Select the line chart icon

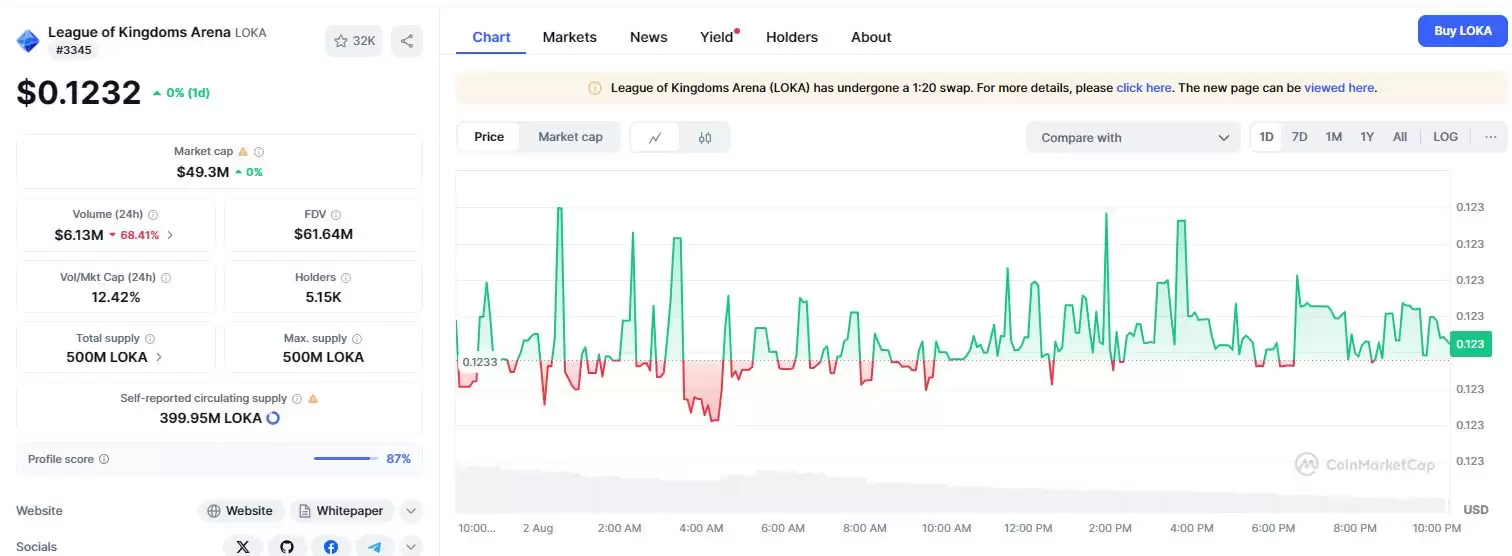[655, 138]
